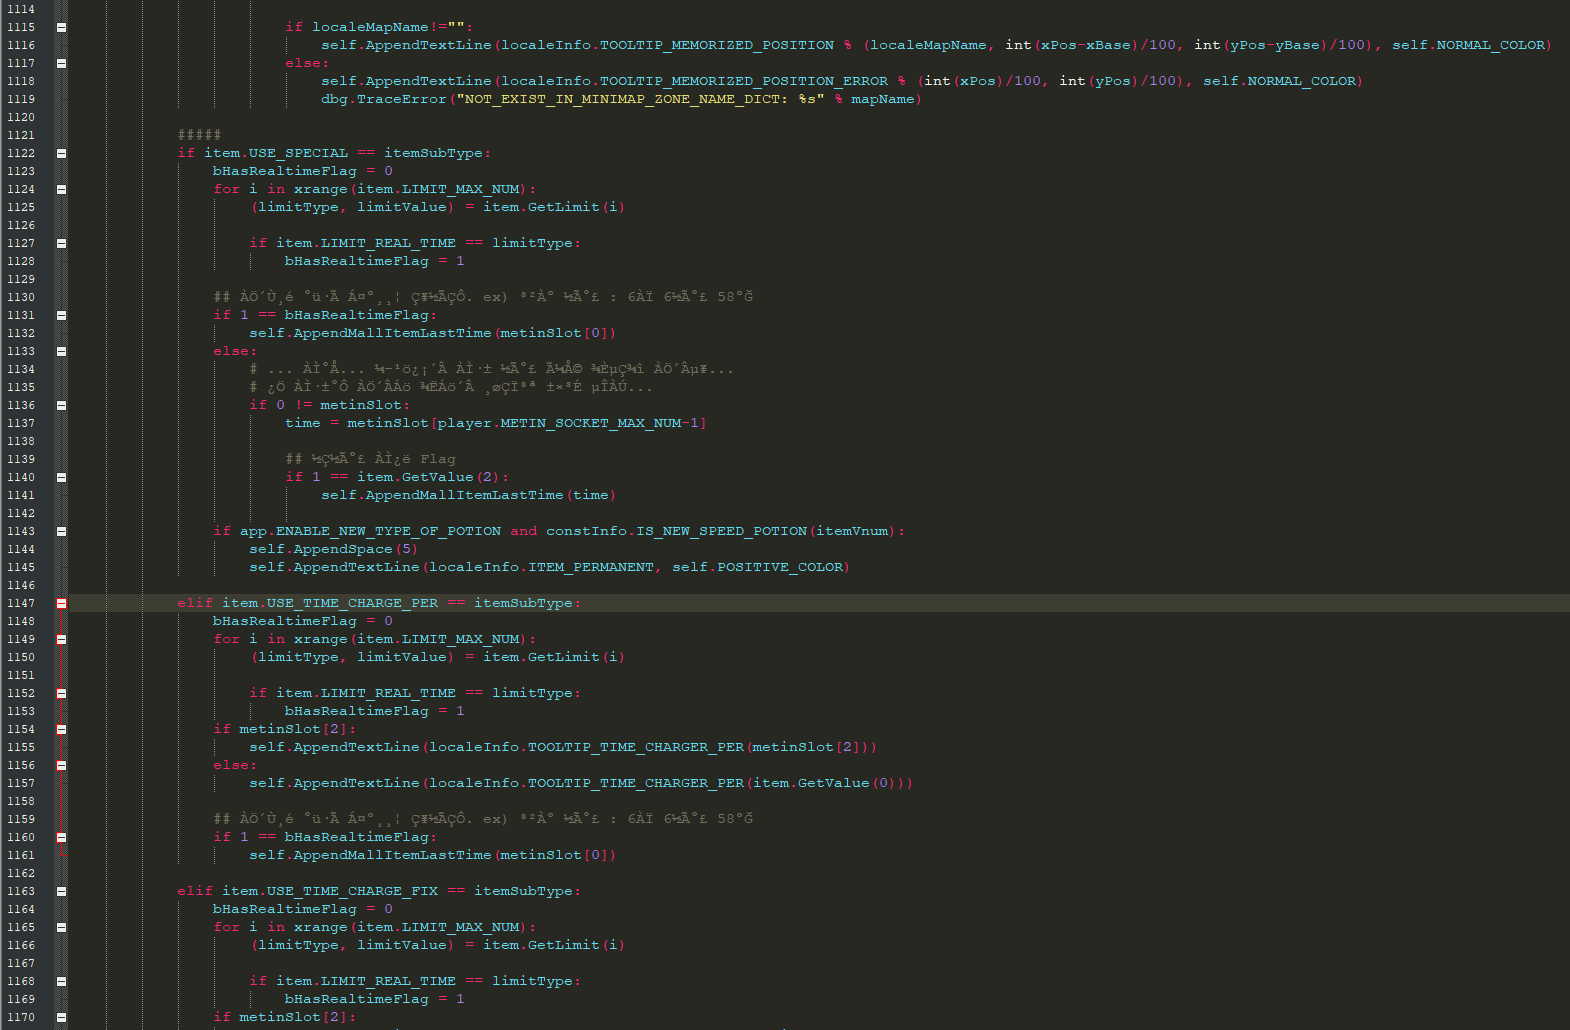The height and width of the screenshot is (1030, 1570).
Task: Click 'IS_NEW_SPEED_POTION' on line 1143
Action: [x=722, y=531]
